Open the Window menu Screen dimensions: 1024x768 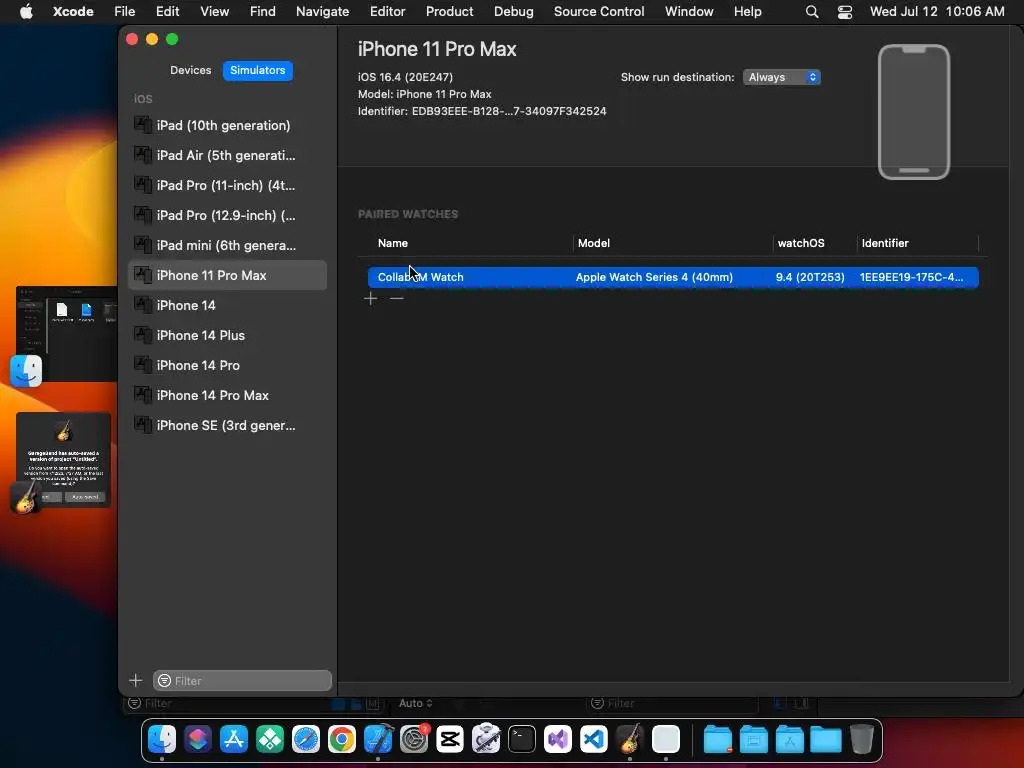(x=689, y=12)
